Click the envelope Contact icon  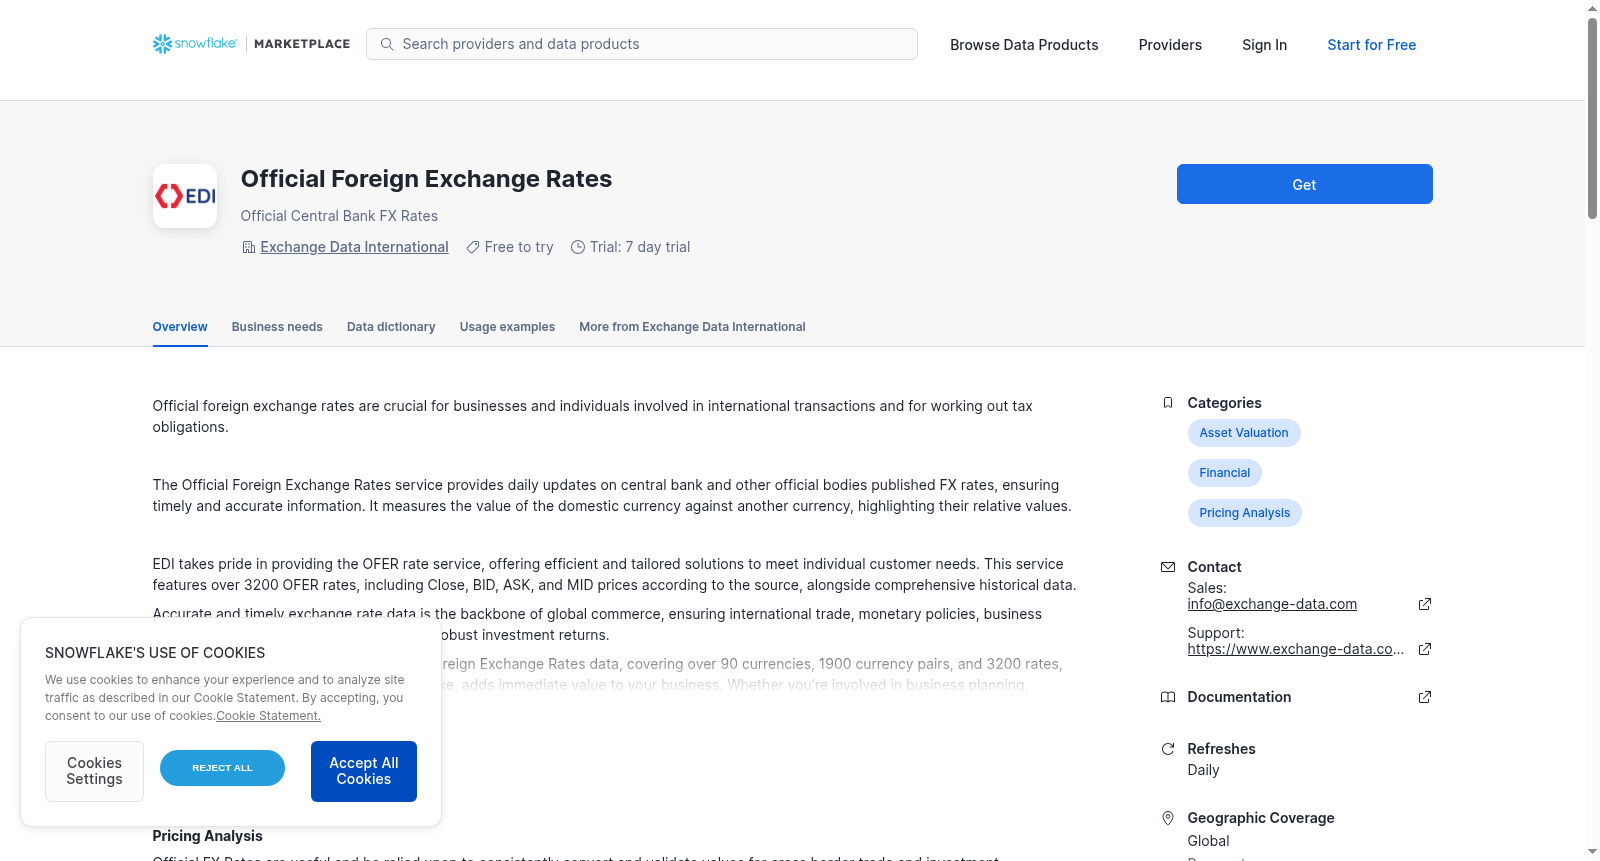pos(1167,567)
